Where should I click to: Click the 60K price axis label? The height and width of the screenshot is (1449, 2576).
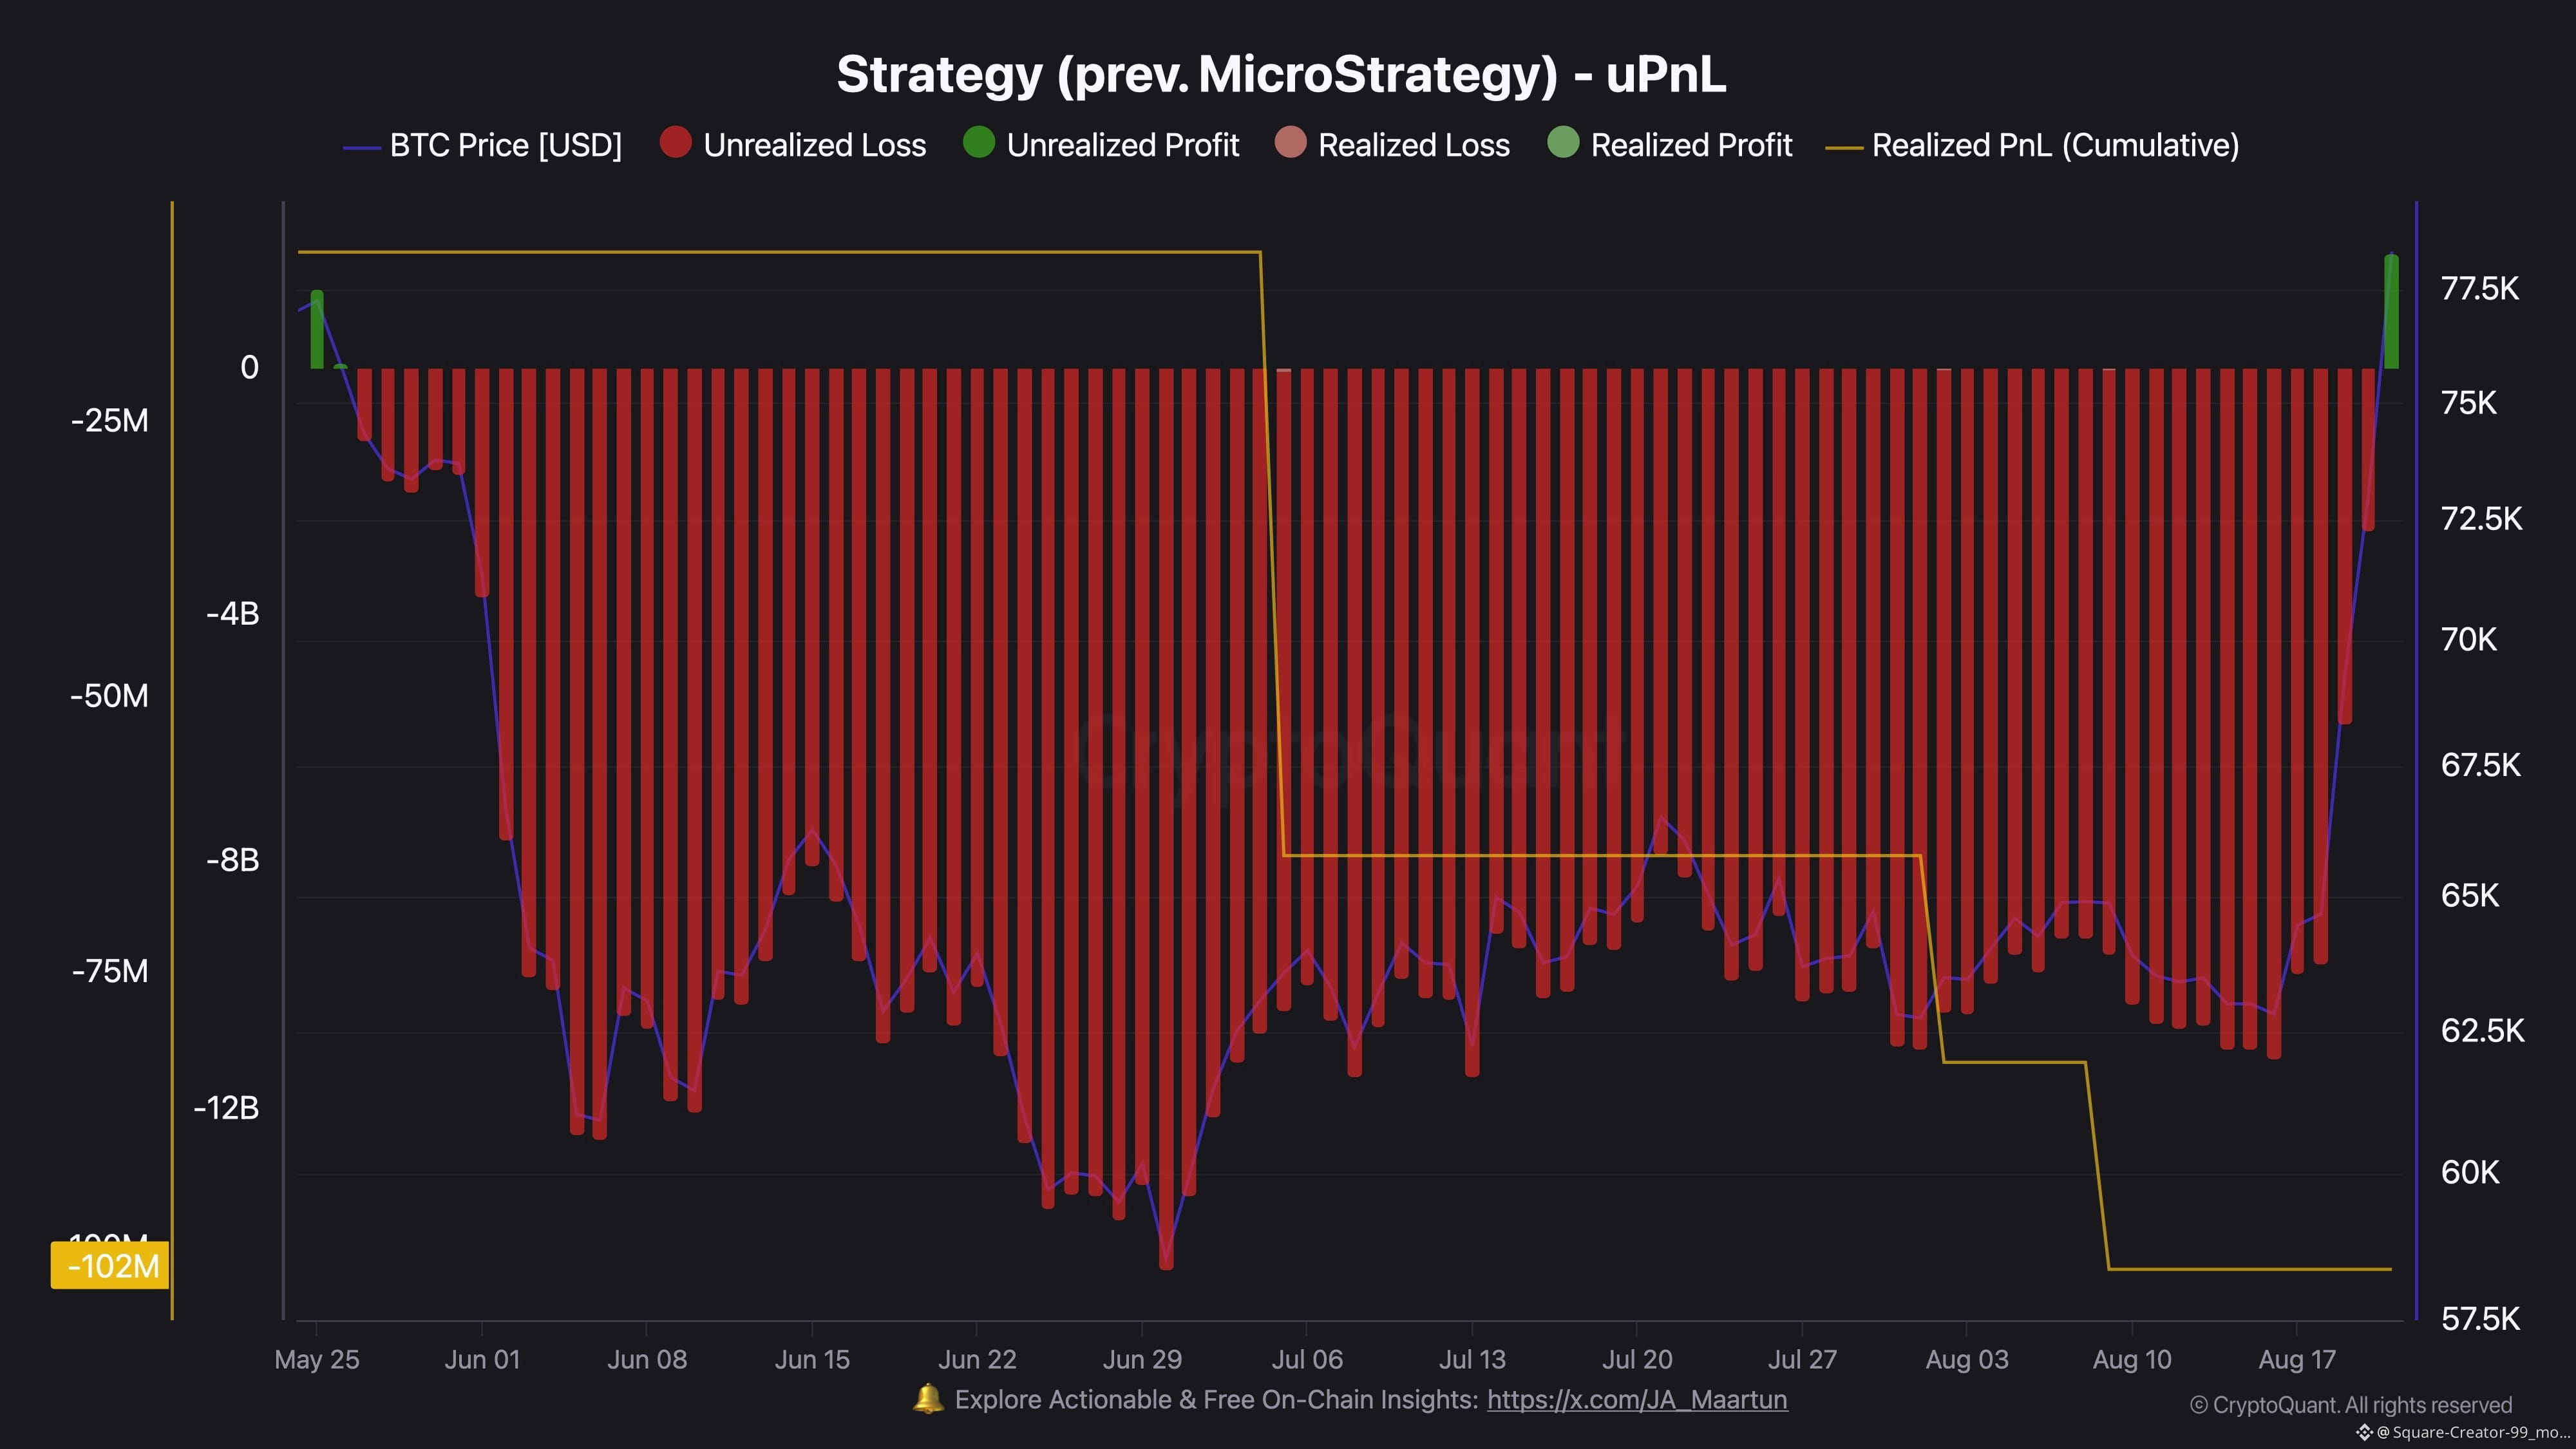point(2470,1172)
